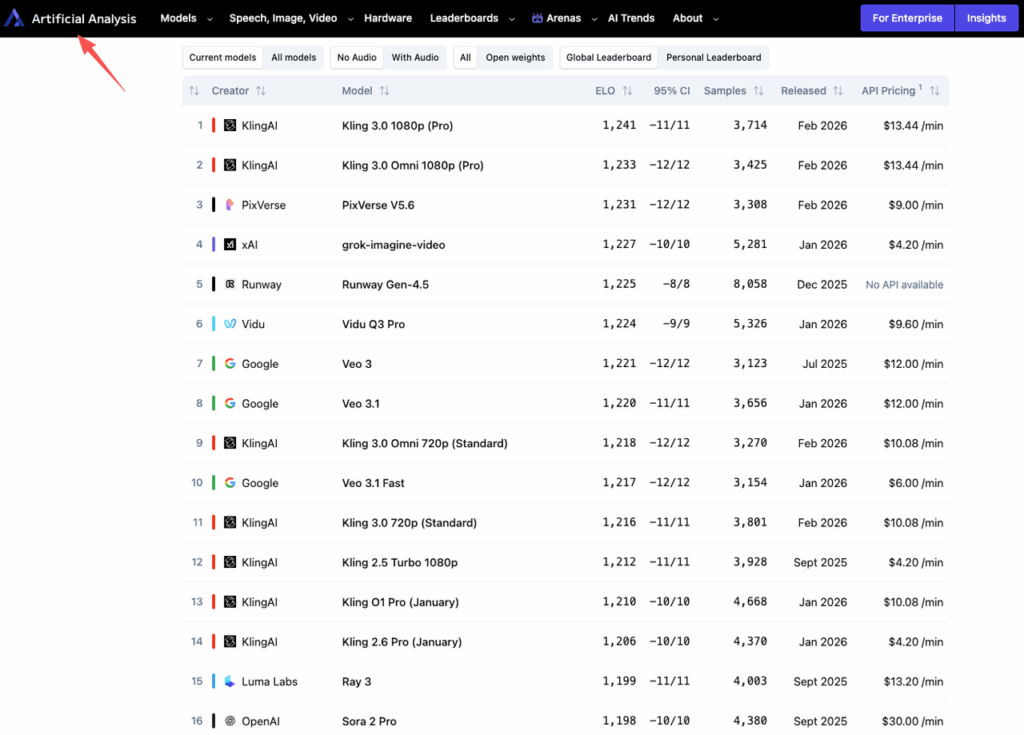Screen dimensions: 1024x735
Task: Click Google logo in Veo 3.1 Fast row
Action: coord(230,482)
